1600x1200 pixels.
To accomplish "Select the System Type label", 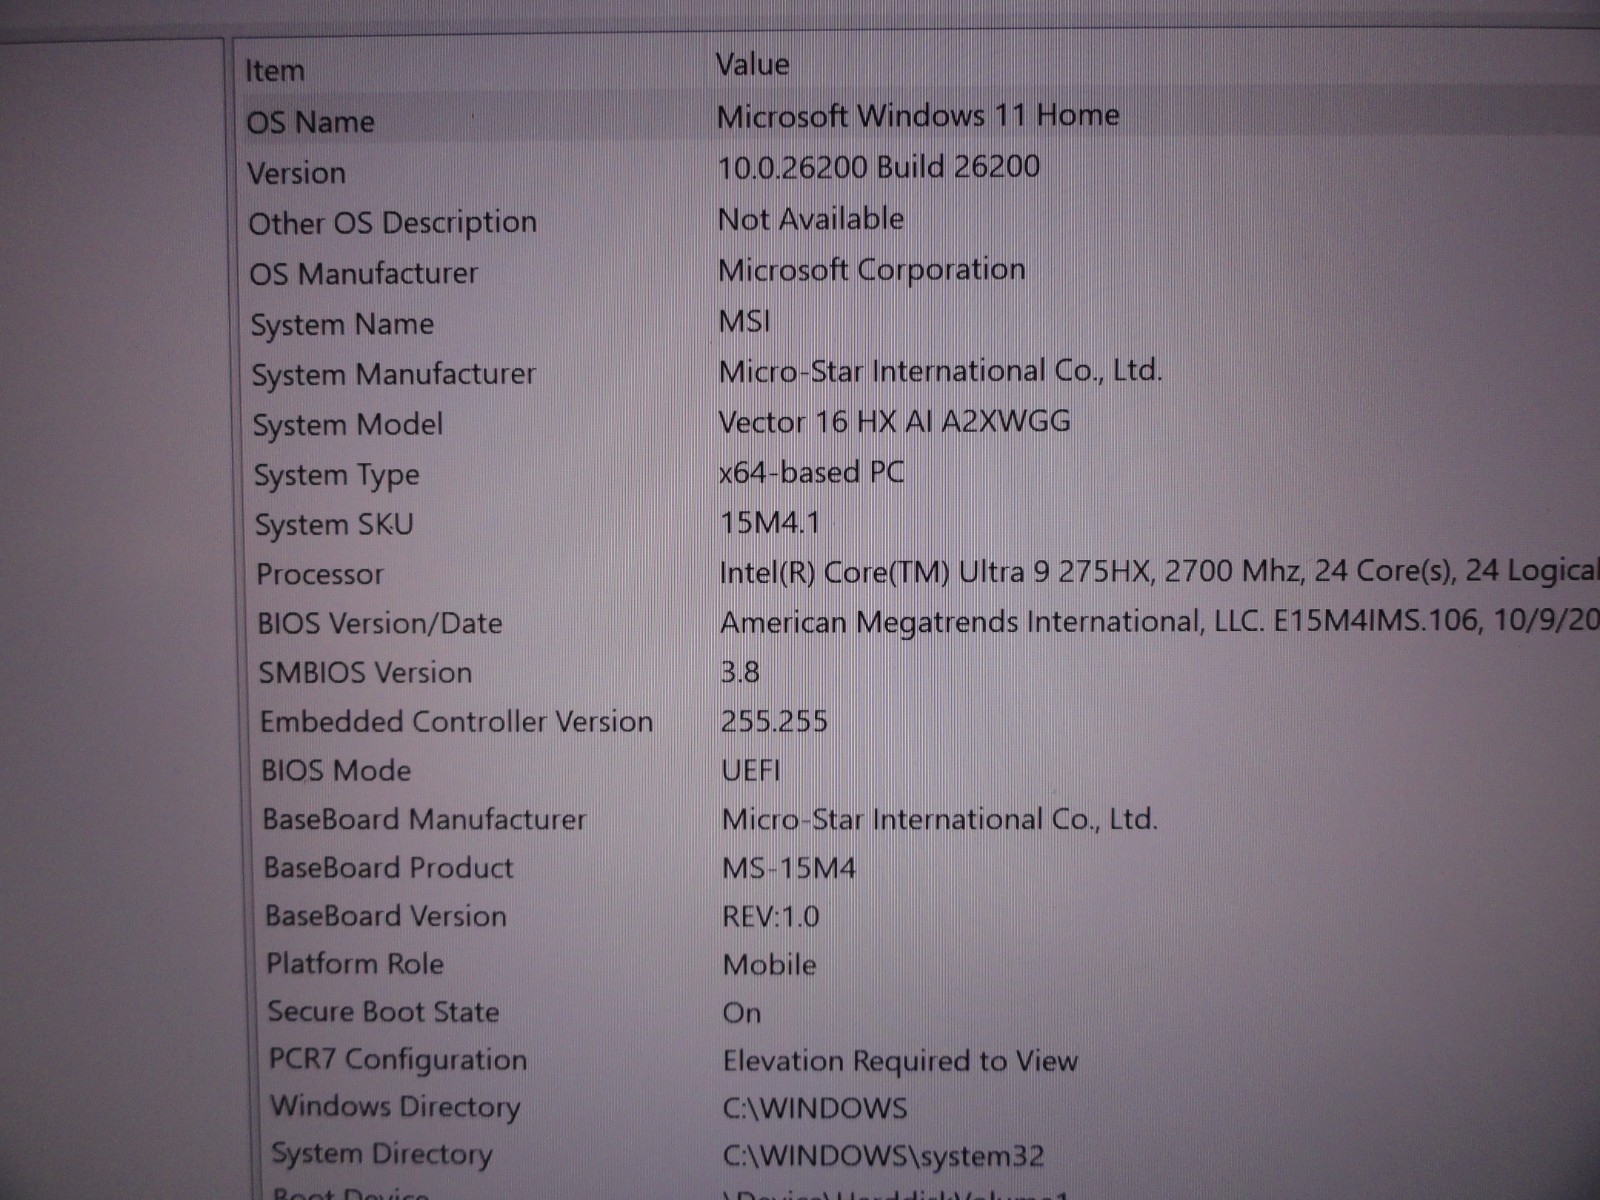I will (x=337, y=476).
